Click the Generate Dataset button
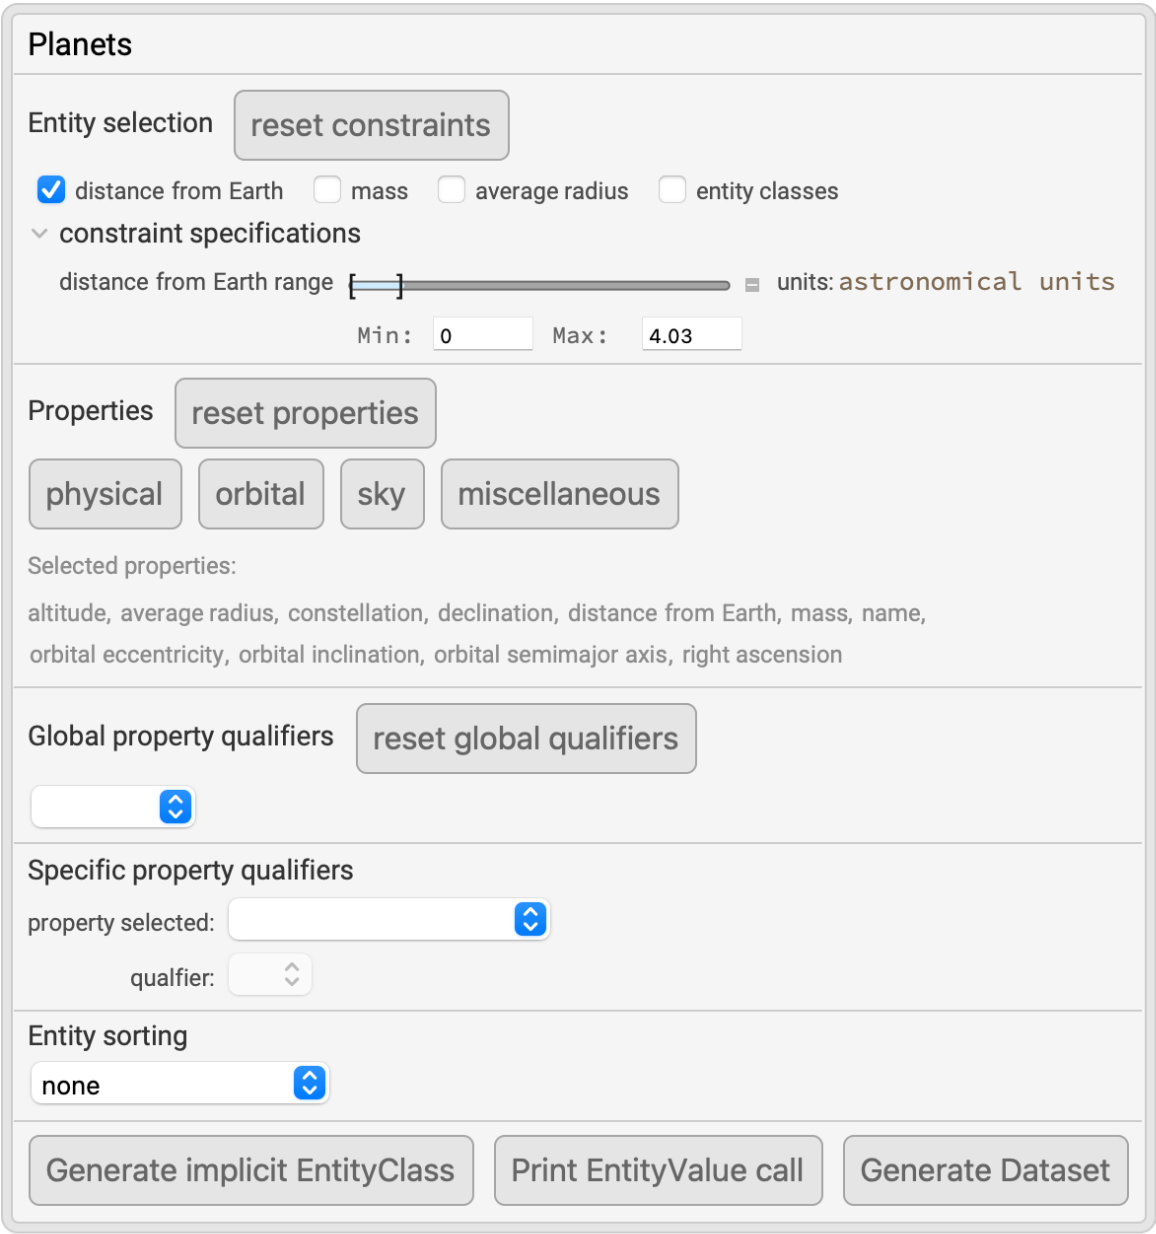The image size is (1156, 1234). (985, 1170)
